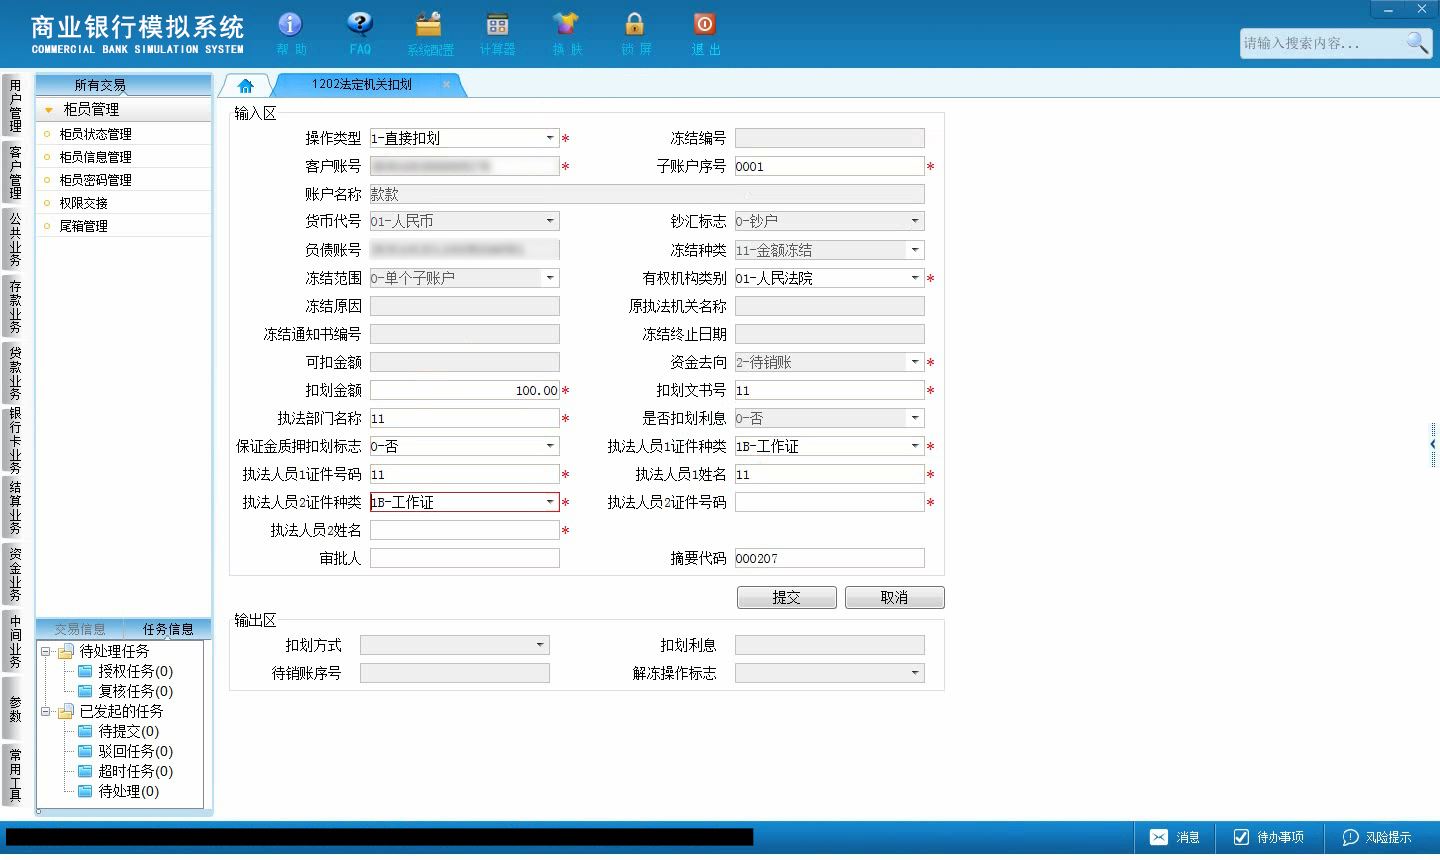Screen dimensions: 1440x860
Task: Open 柜员密码管理 menu entry
Action: click(95, 180)
